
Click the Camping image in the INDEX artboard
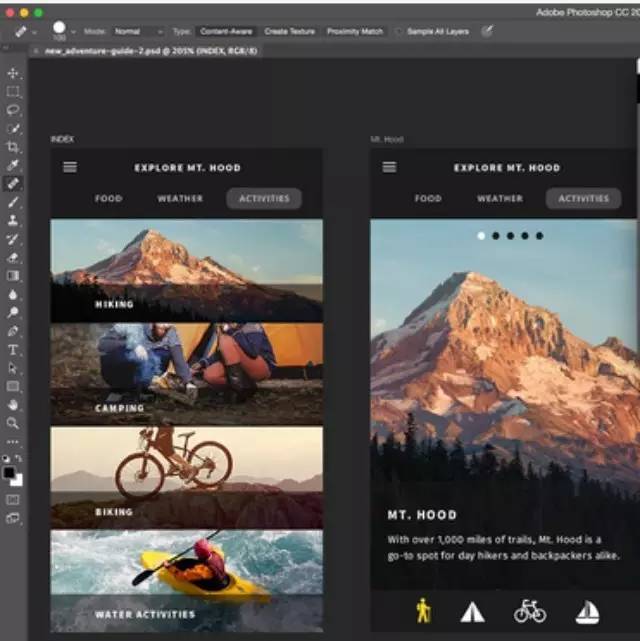click(x=186, y=373)
